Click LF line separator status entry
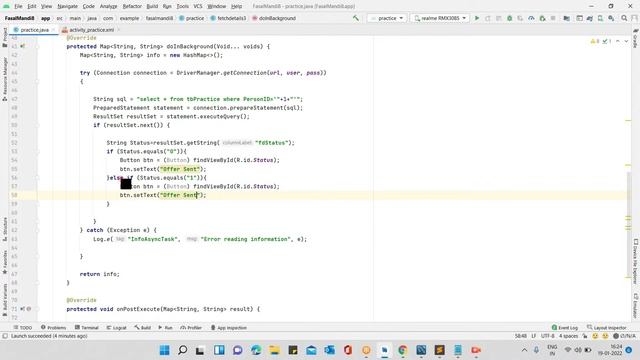Viewport: 640px width, 360px height. pyautogui.click(x=533, y=336)
